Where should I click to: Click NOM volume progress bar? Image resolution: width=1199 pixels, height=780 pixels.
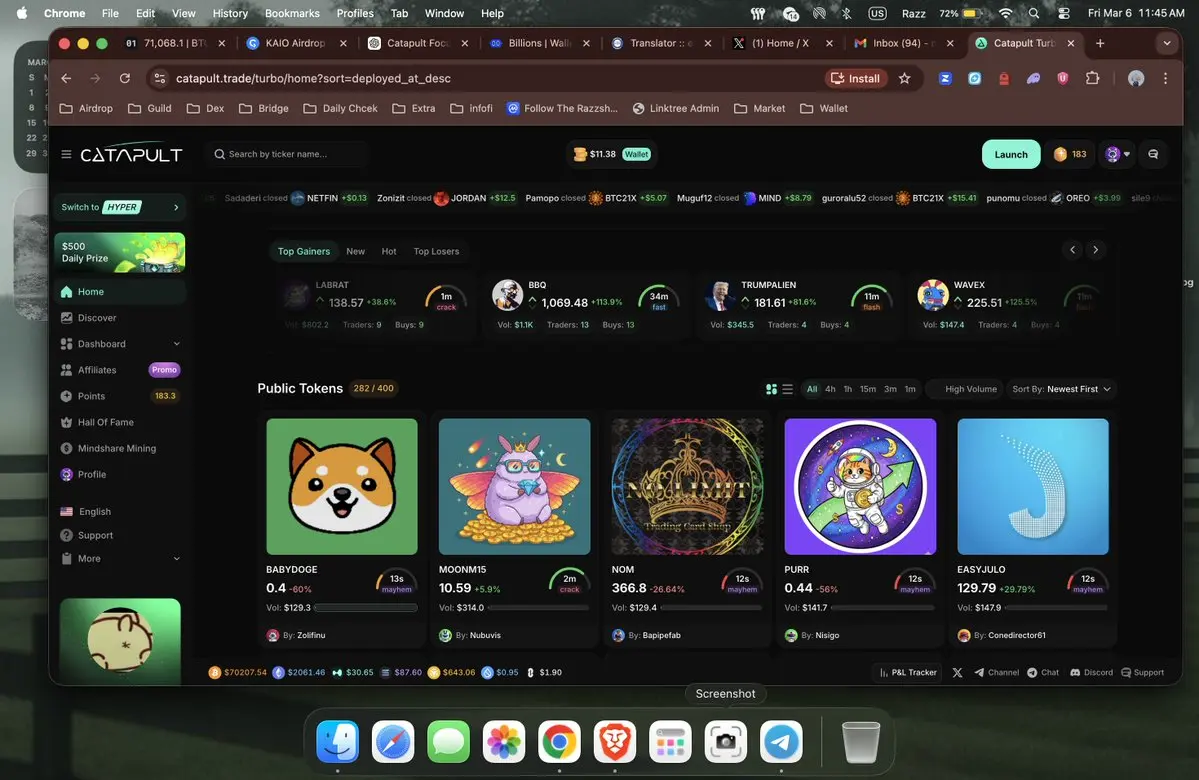tap(711, 608)
